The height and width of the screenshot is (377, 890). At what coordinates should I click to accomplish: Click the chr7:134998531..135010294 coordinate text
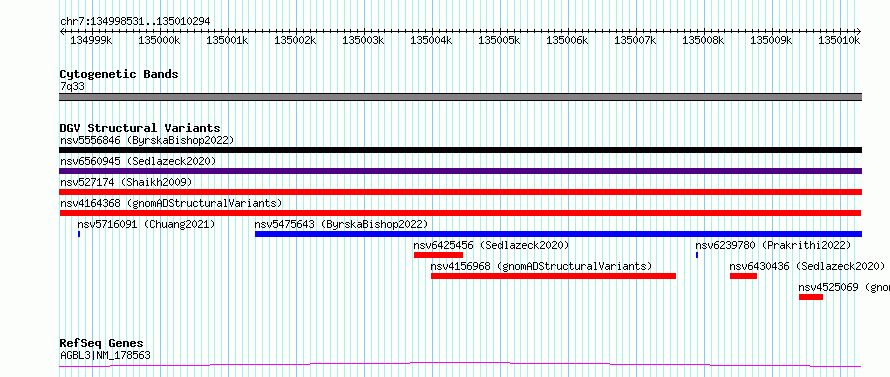[135, 21]
